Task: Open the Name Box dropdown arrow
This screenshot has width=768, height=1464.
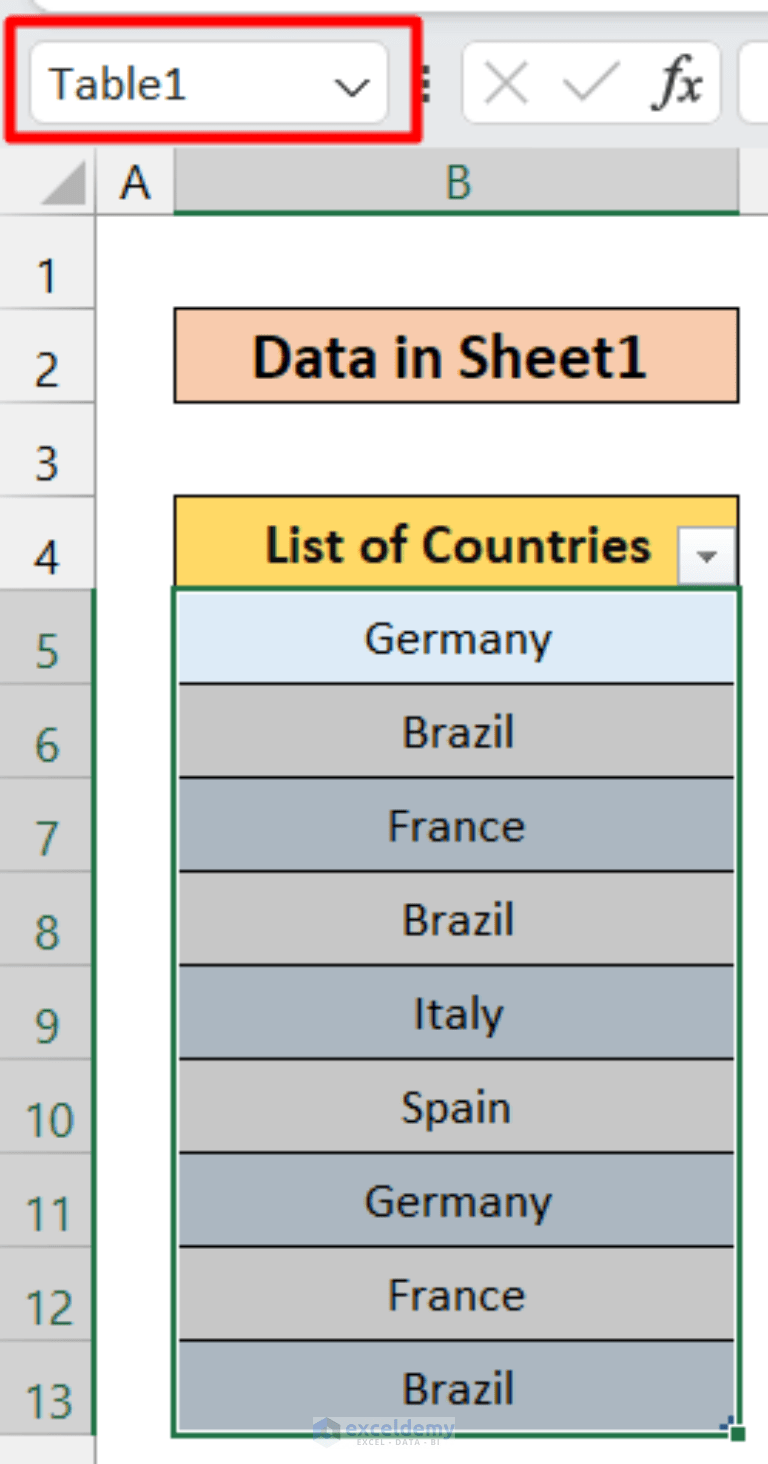Action: tap(352, 88)
